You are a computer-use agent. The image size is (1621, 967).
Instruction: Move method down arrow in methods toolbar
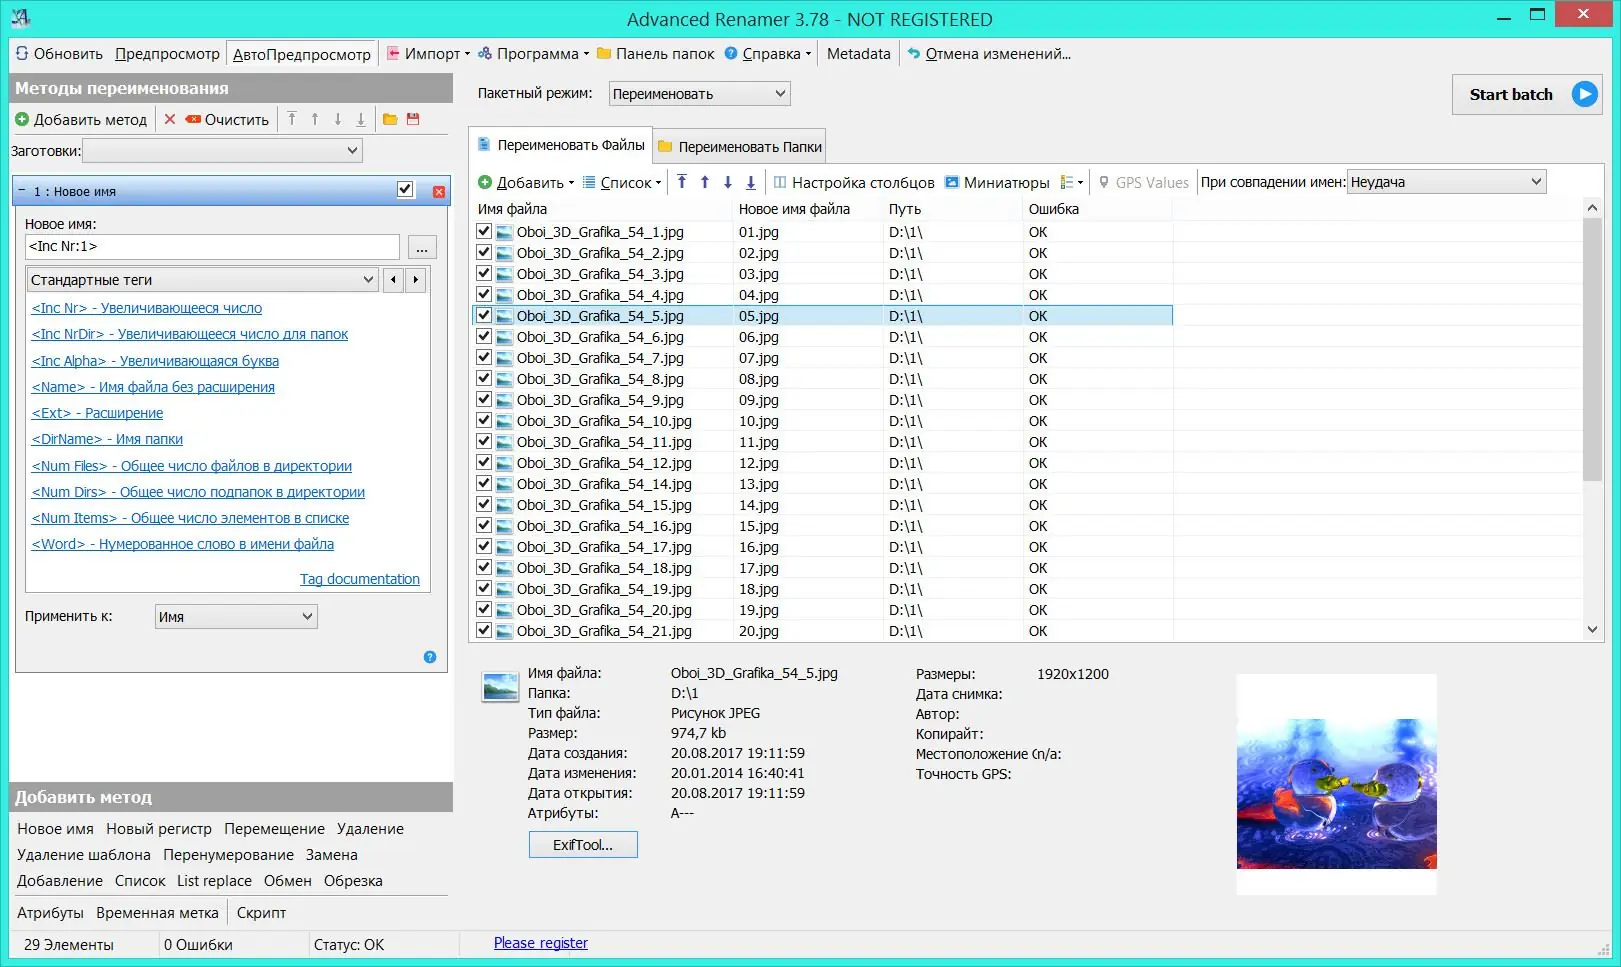[338, 119]
